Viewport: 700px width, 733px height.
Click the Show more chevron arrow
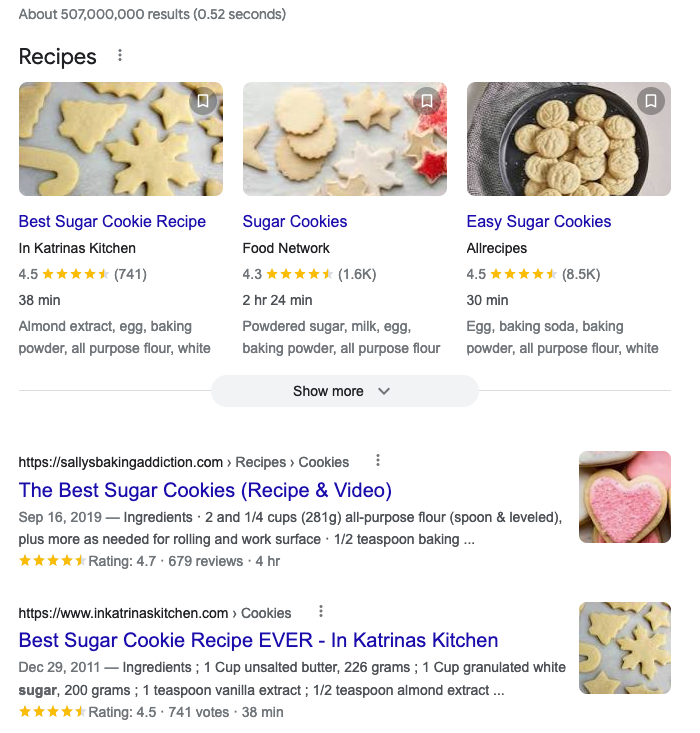384,391
